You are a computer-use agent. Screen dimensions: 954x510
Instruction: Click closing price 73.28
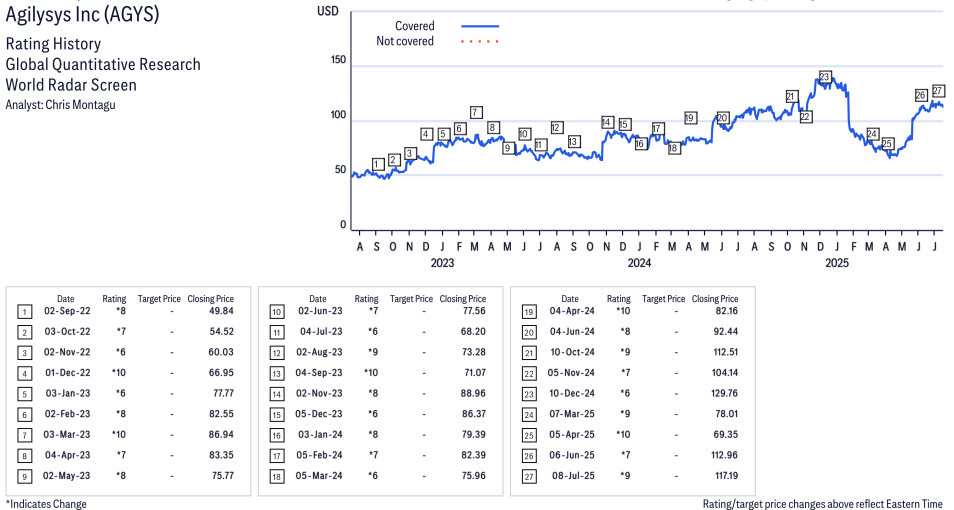[x=474, y=352]
